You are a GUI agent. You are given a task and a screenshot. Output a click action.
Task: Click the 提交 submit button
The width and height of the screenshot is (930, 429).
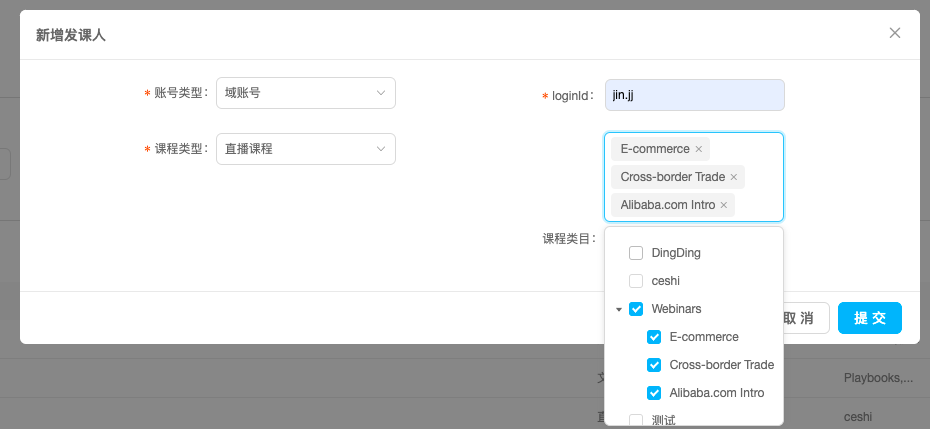pos(870,318)
